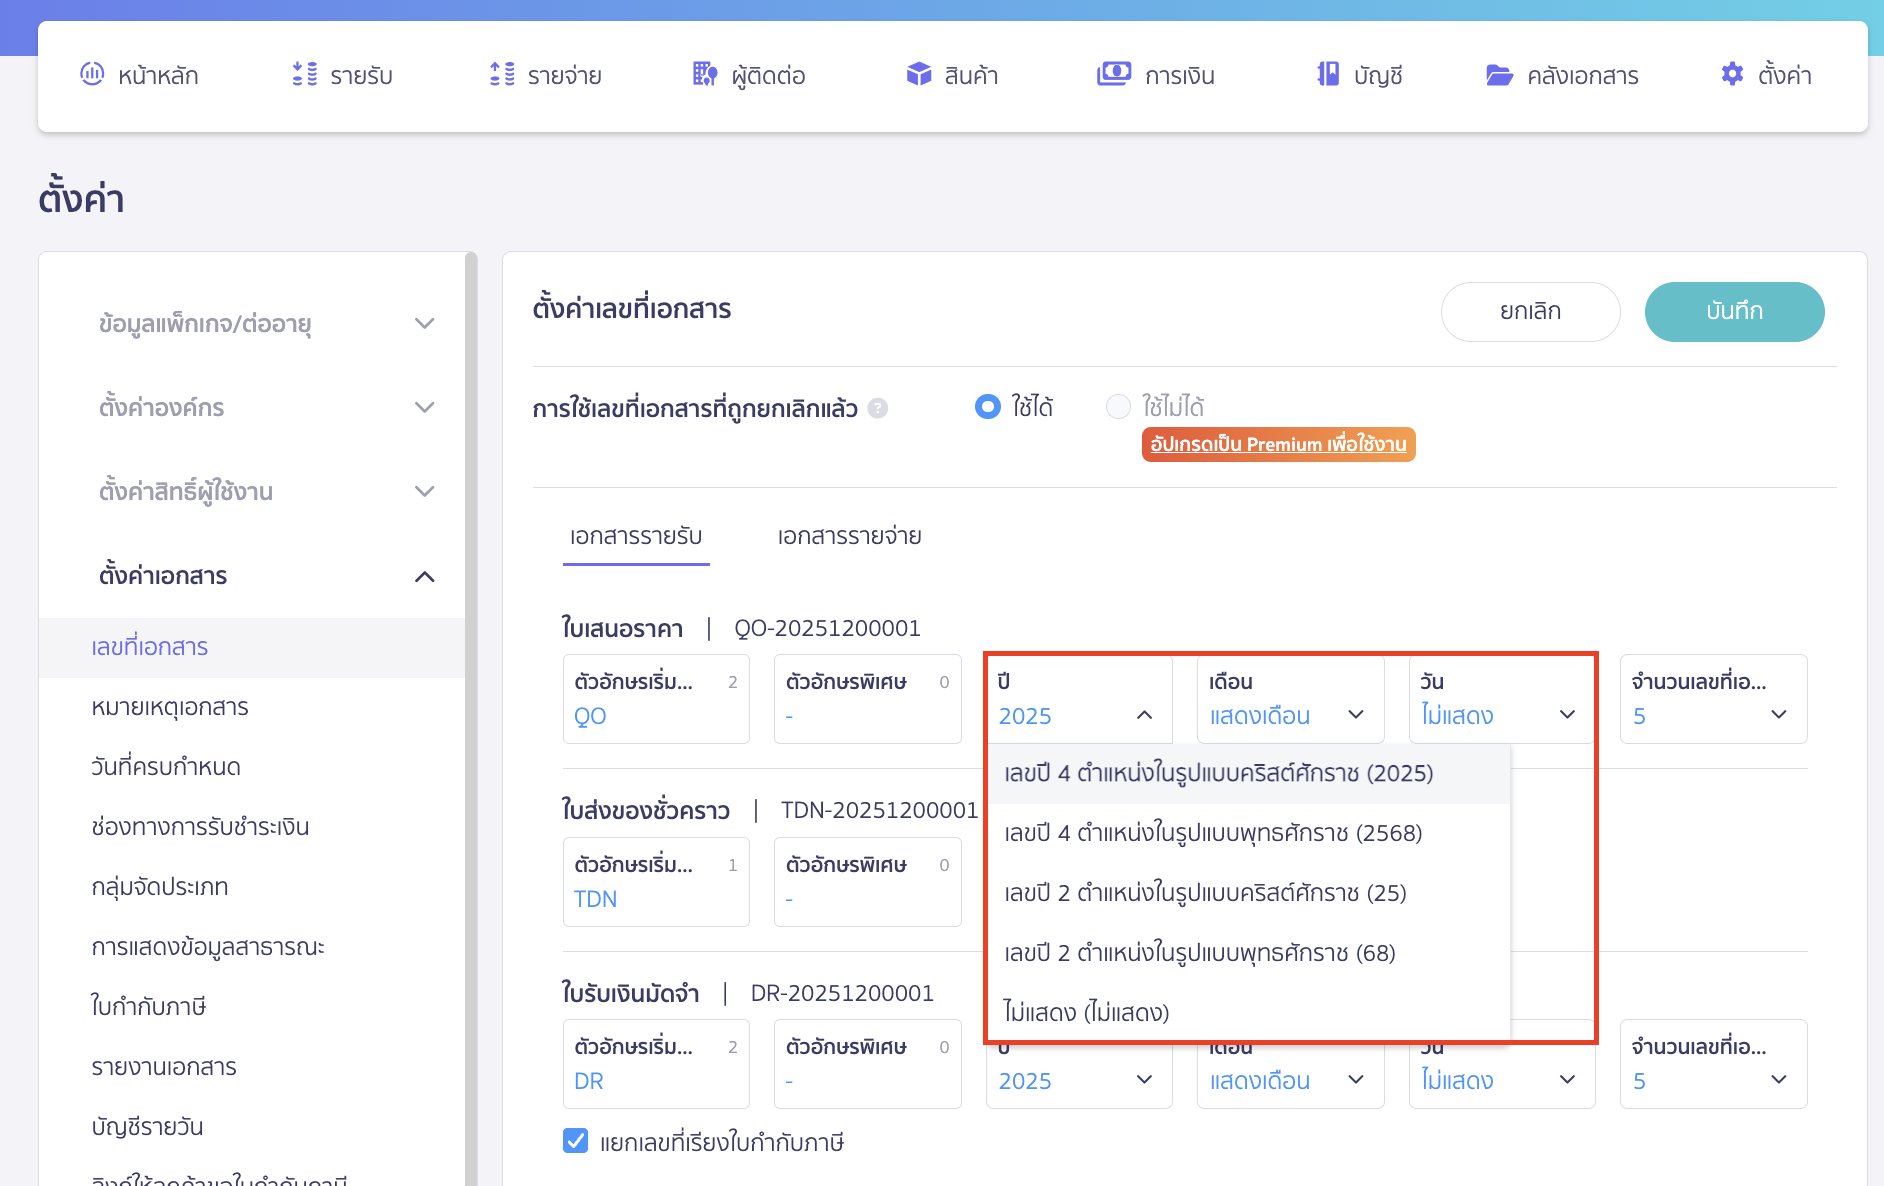
Task: Click the อัปเกรดเป็น Premium link
Action: coord(1278,444)
